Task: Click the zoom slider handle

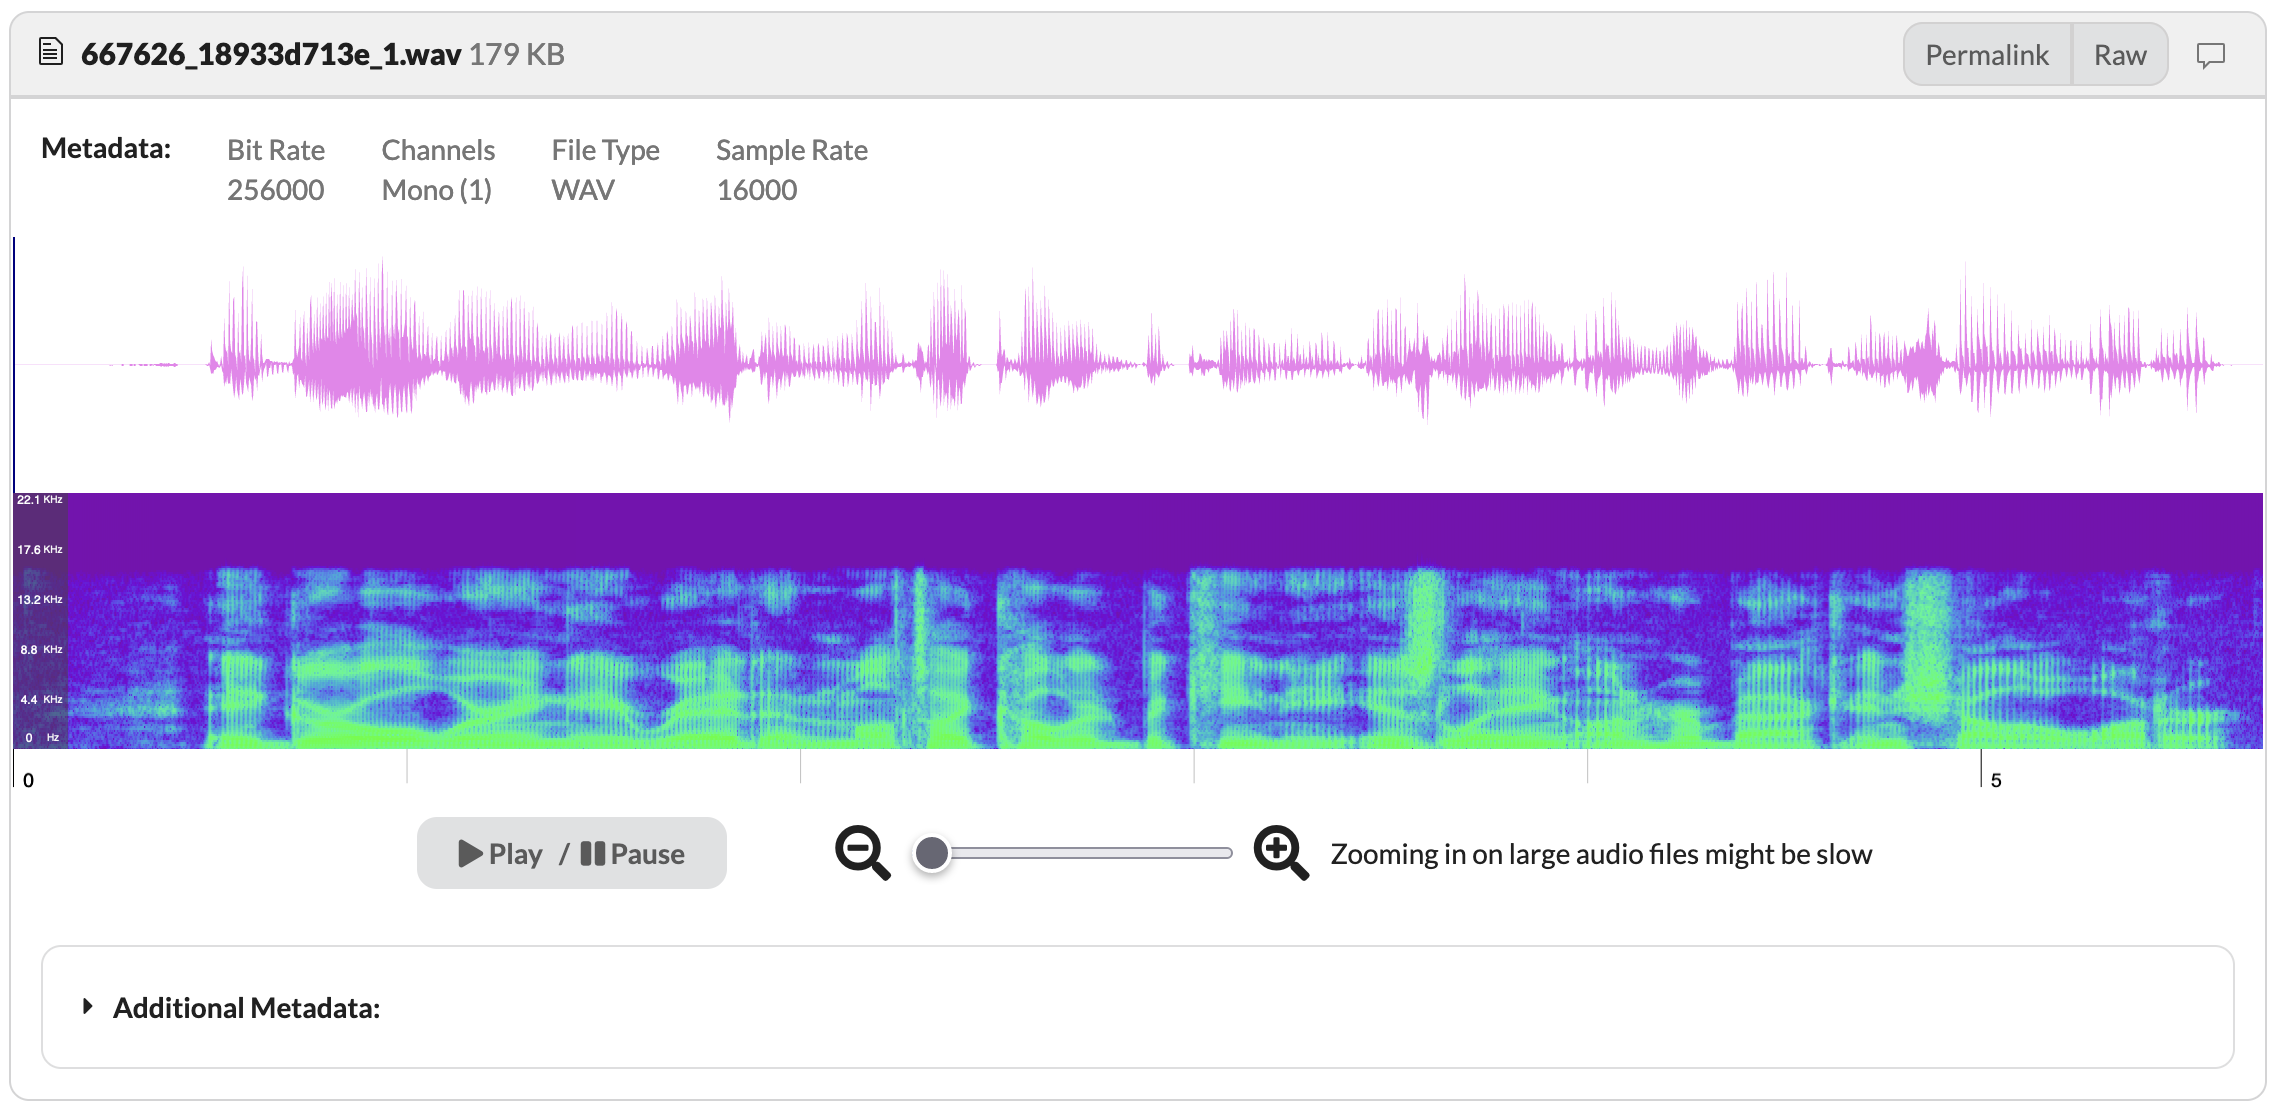Action: (x=932, y=853)
